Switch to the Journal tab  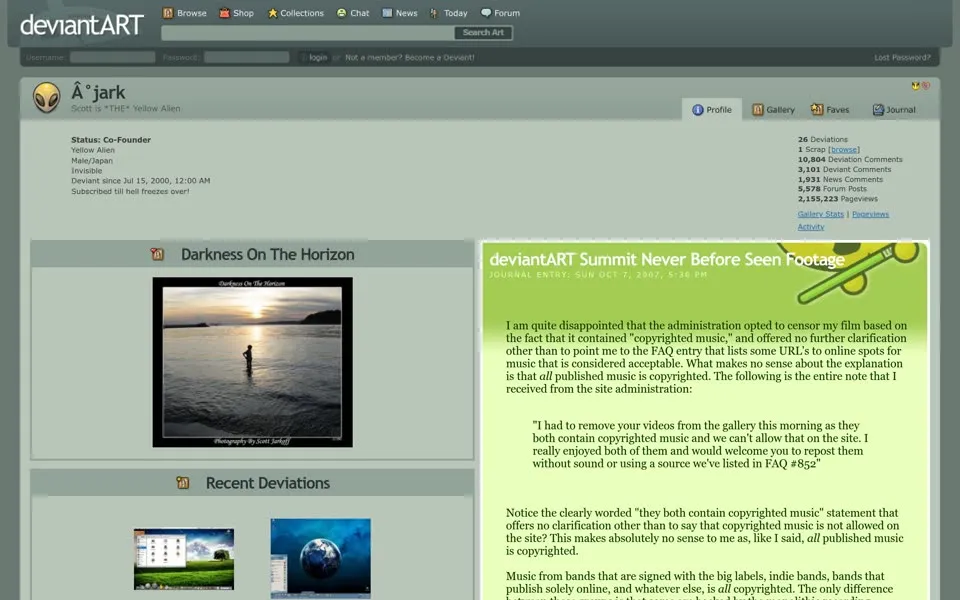click(894, 110)
